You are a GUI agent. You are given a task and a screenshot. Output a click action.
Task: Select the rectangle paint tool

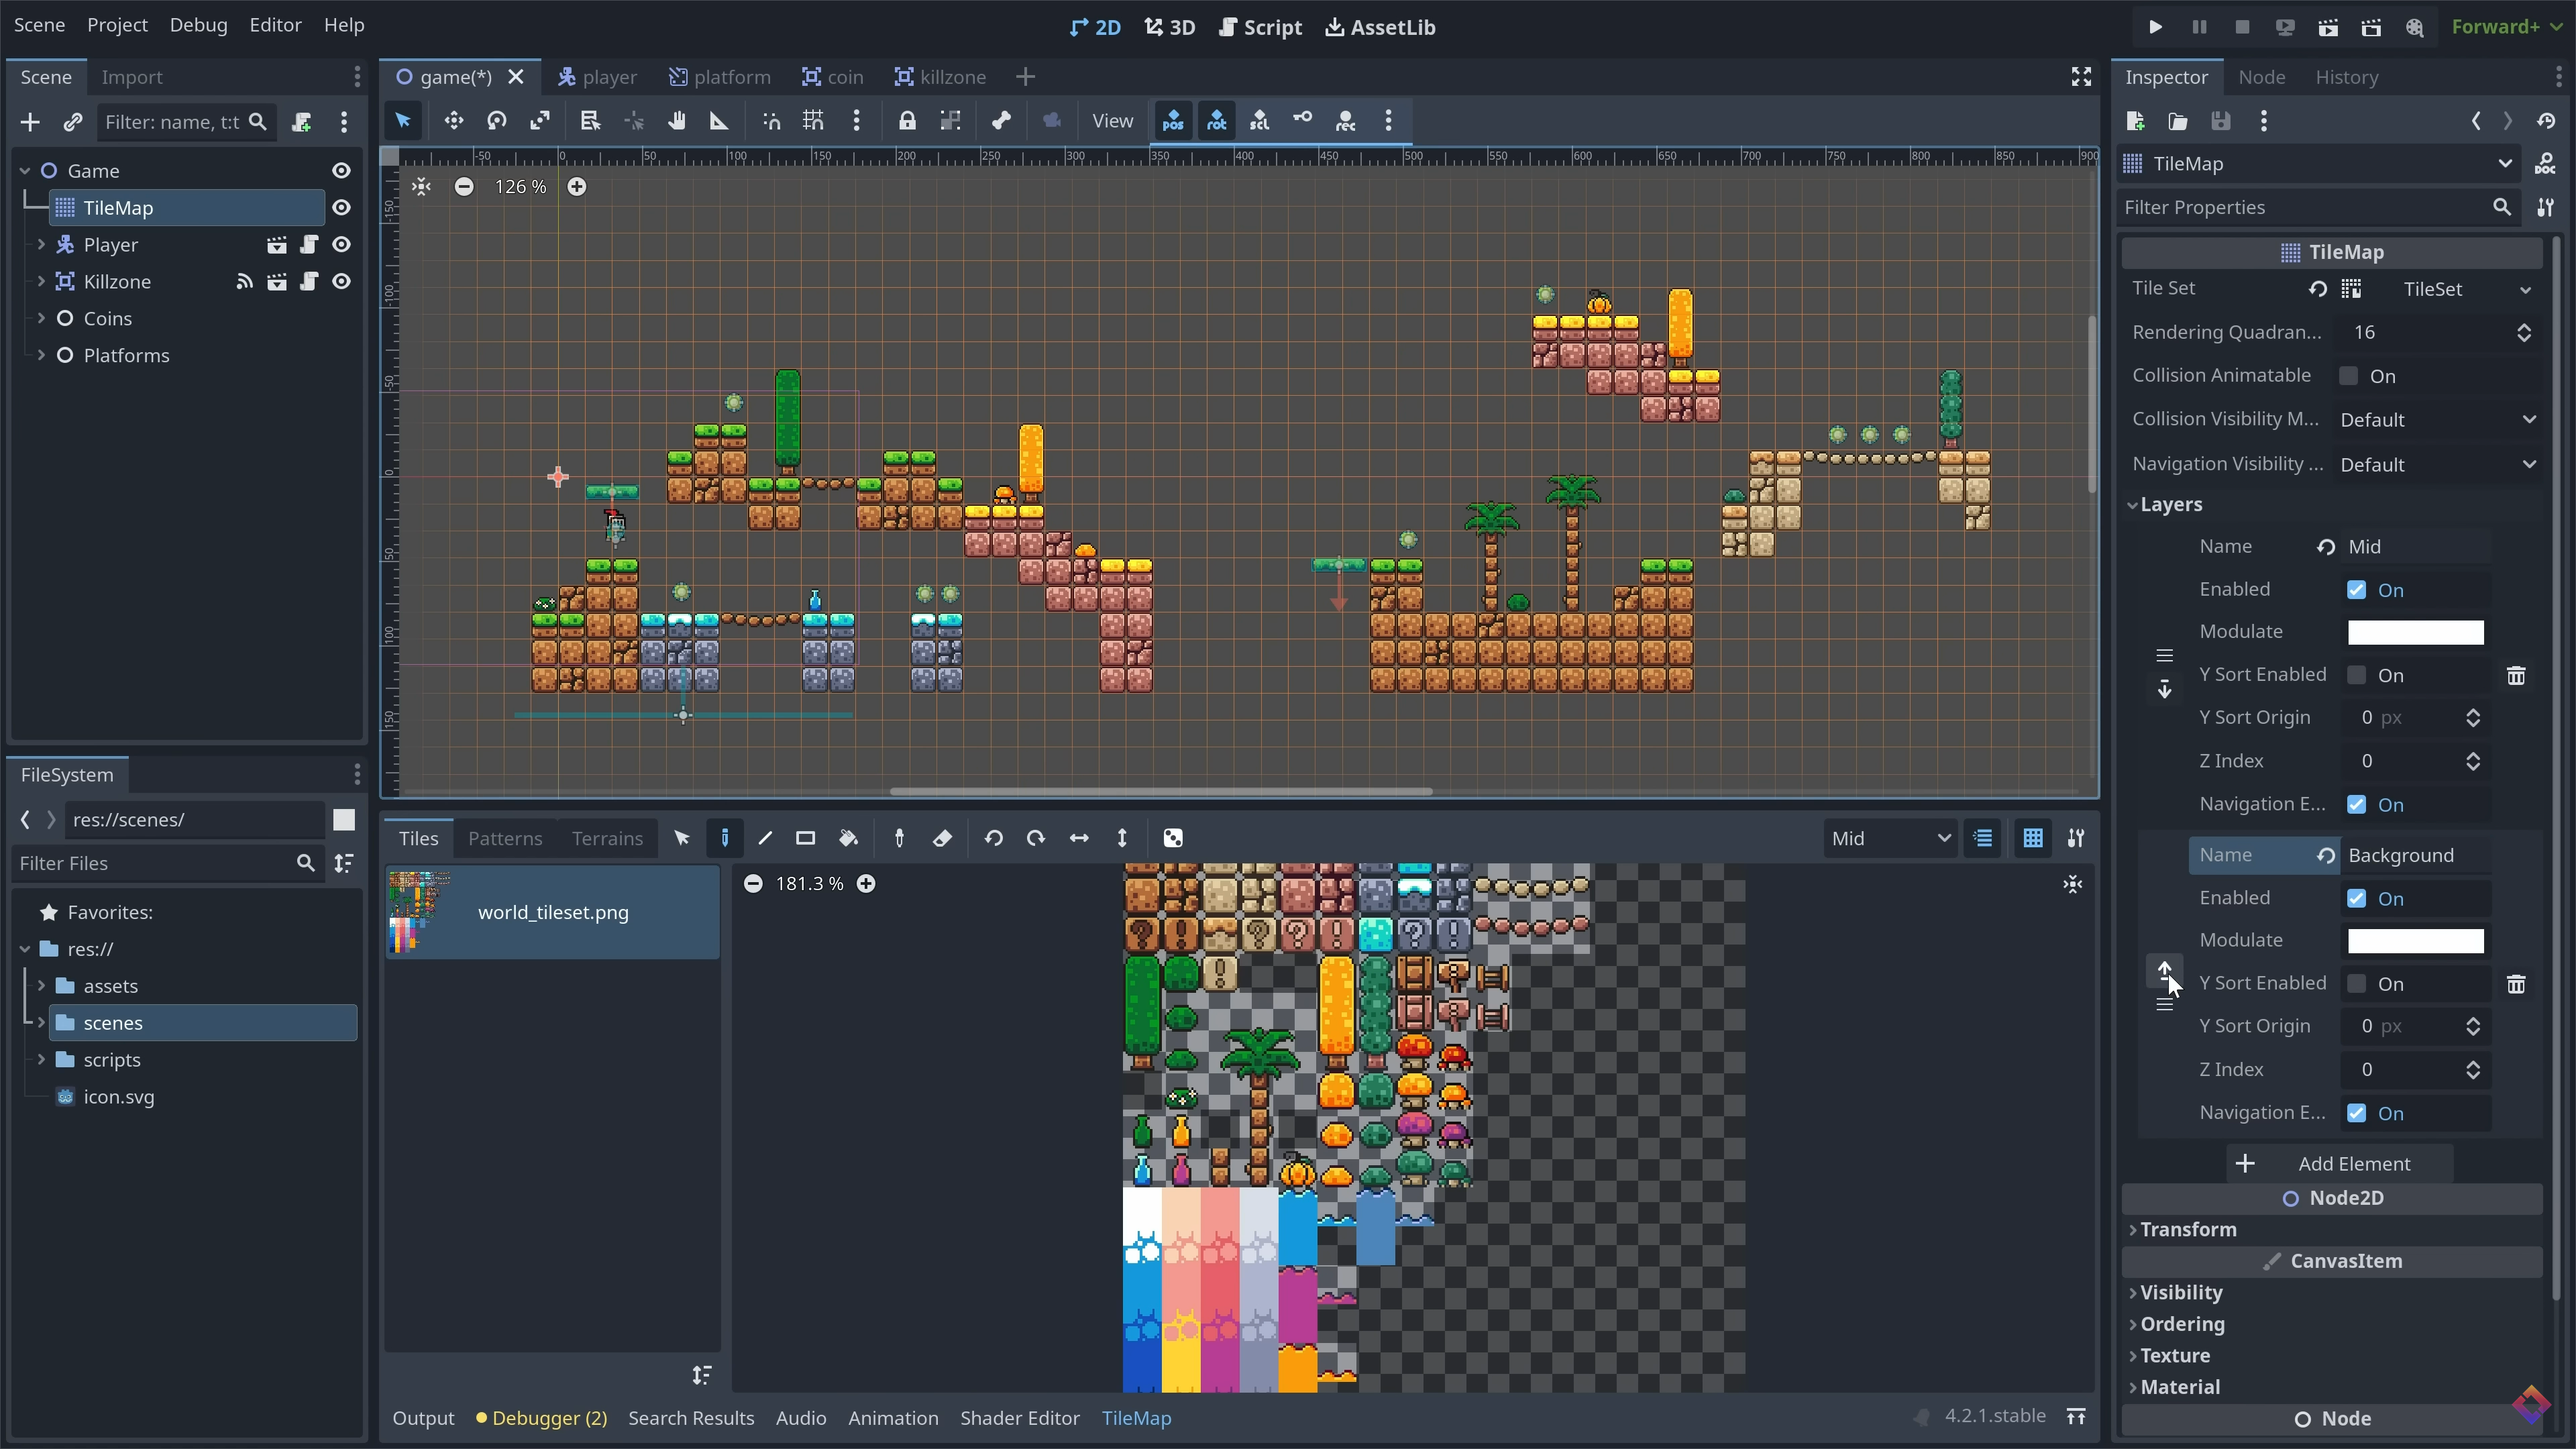tap(805, 838)
